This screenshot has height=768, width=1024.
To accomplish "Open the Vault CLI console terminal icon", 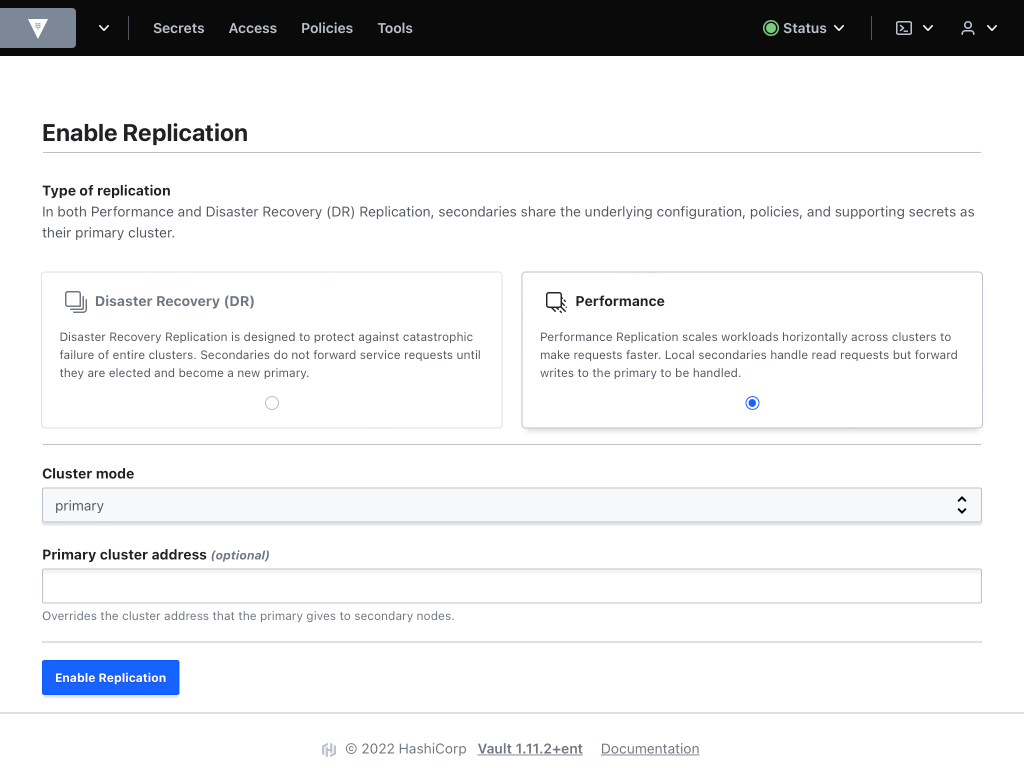I will coord(905,28).
